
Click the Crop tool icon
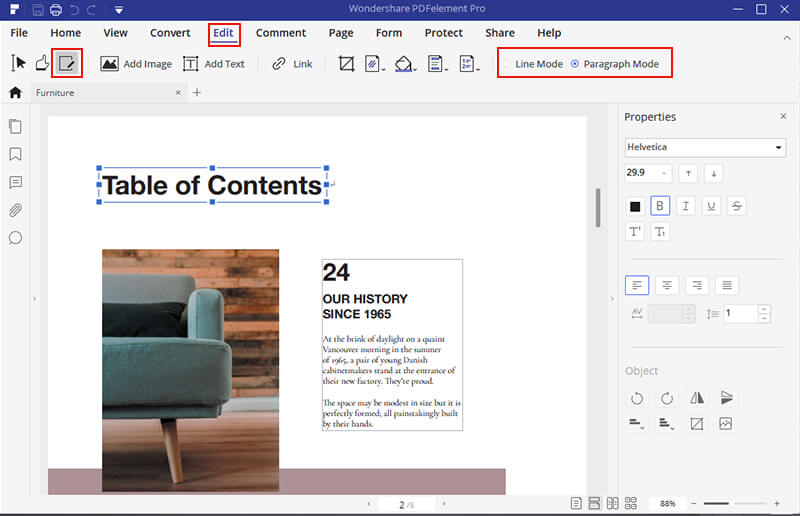346,63
